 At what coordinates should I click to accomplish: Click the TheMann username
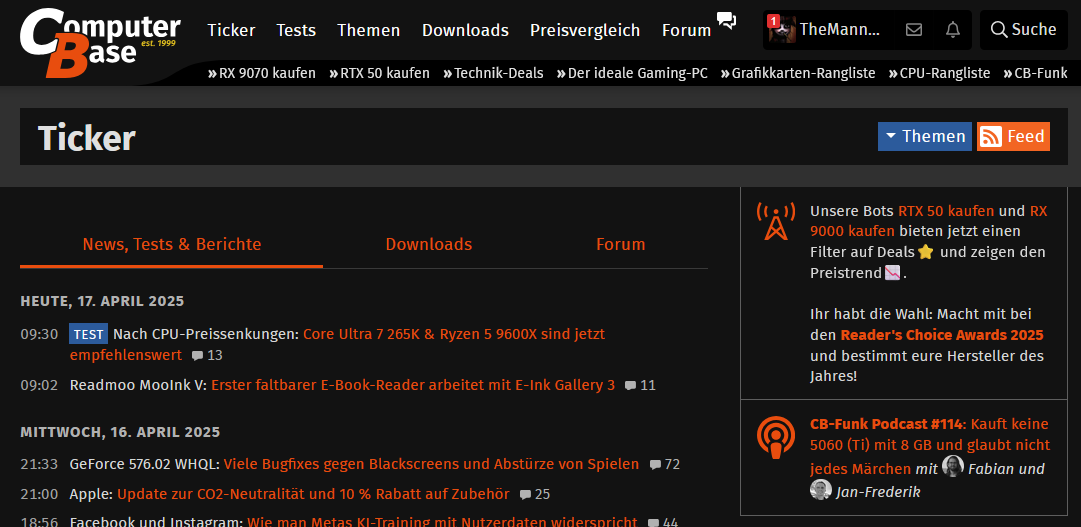pyautogui.click(x=840, y=30)
